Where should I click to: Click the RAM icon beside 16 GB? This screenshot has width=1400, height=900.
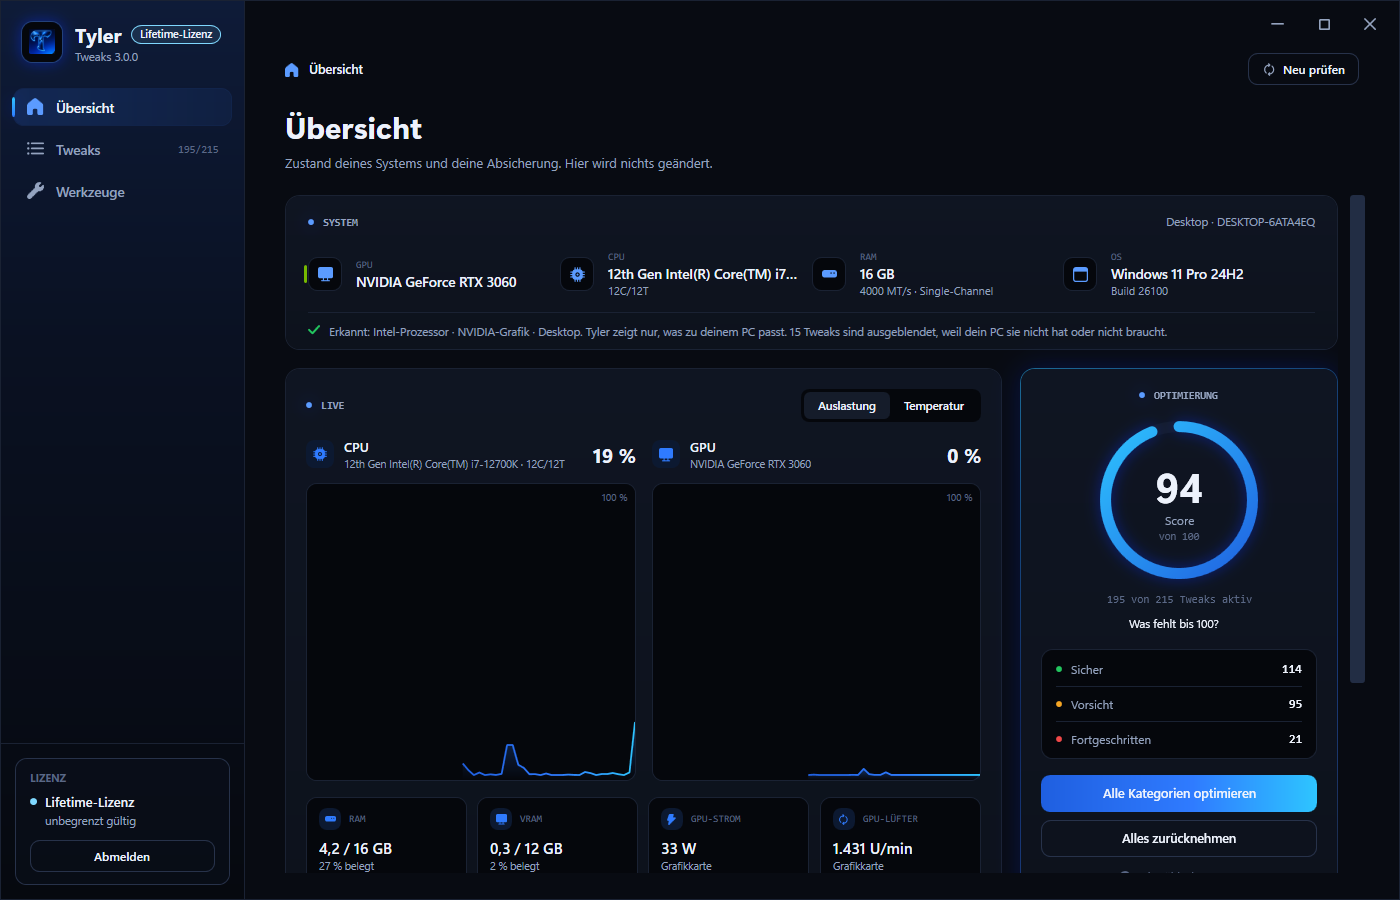click(829, 274)
